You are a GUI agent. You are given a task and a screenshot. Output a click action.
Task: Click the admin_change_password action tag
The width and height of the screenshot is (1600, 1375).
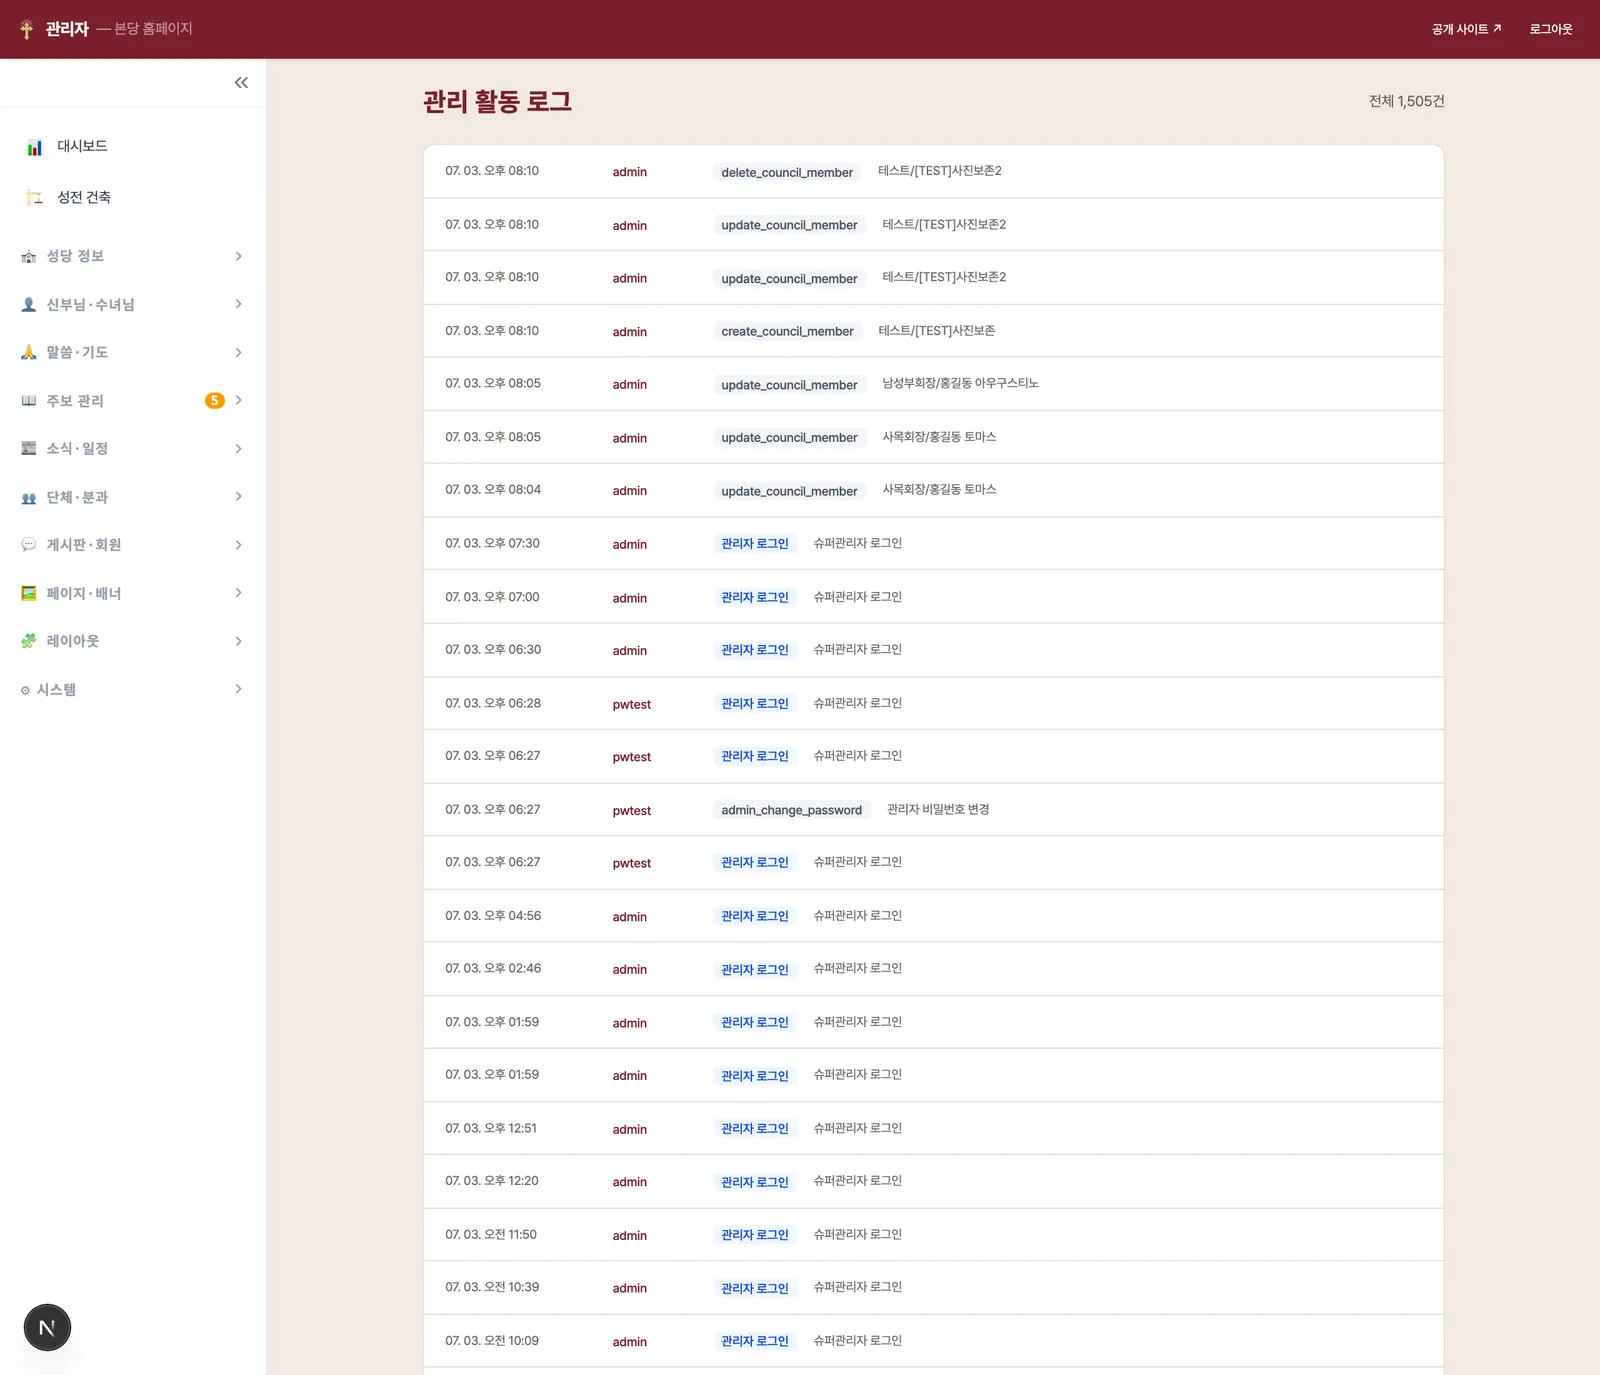pyautogui.click(x=791, y=810)
